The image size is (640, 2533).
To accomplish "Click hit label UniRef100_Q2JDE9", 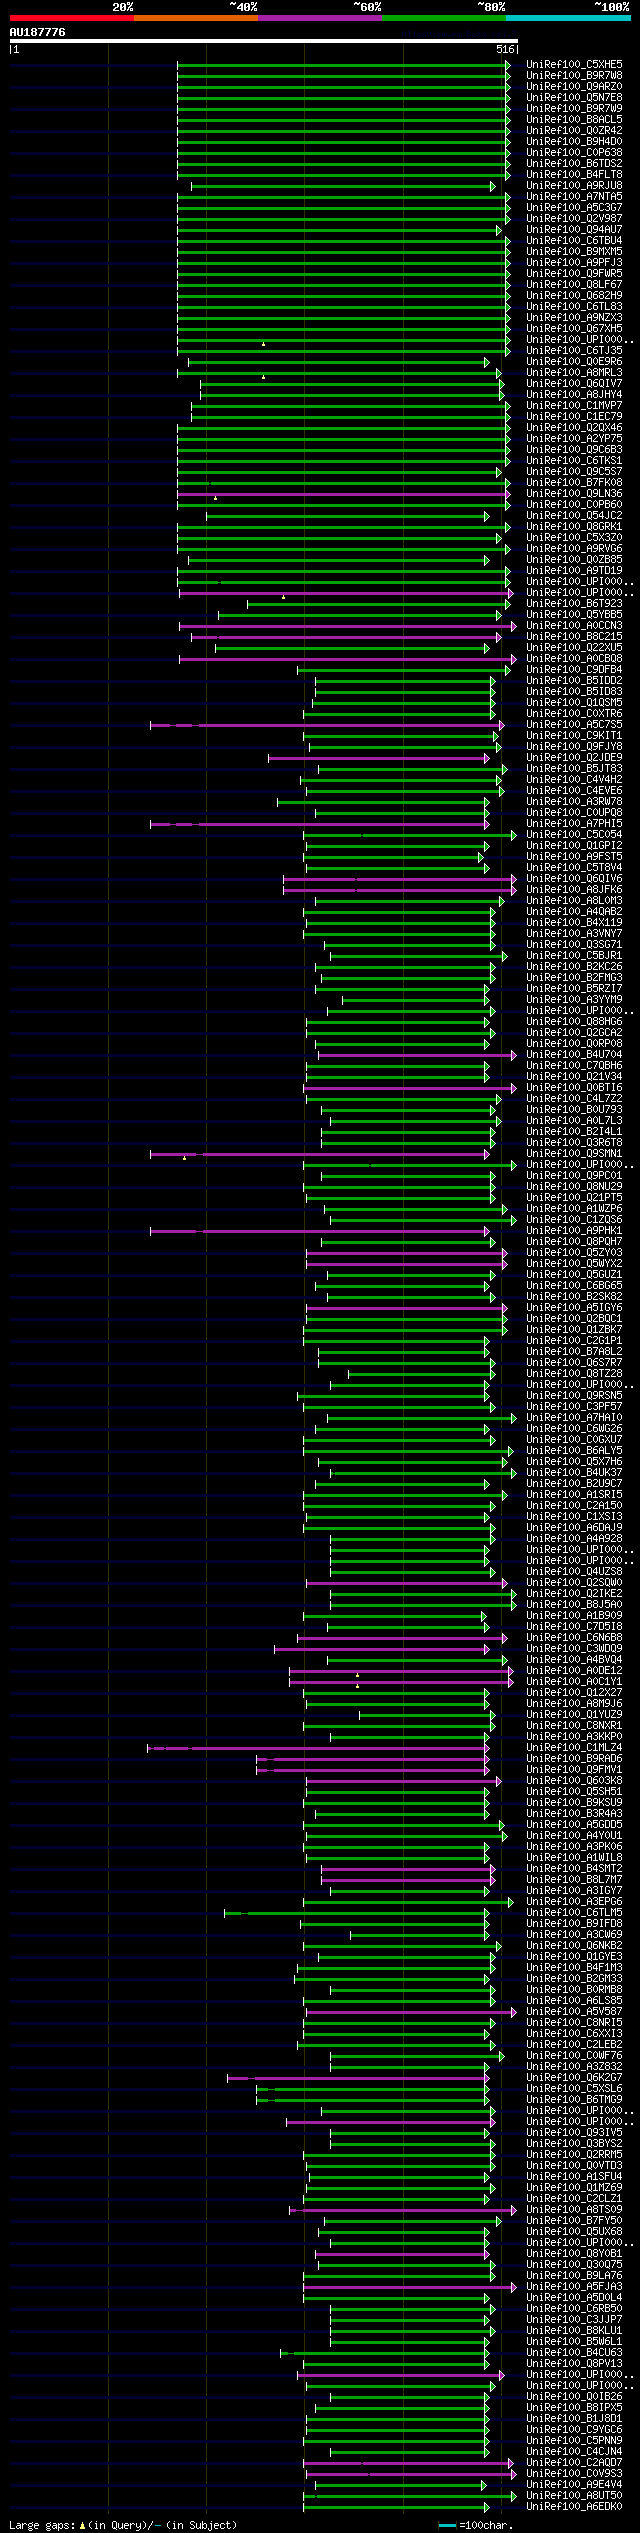I will pos(574,757).
